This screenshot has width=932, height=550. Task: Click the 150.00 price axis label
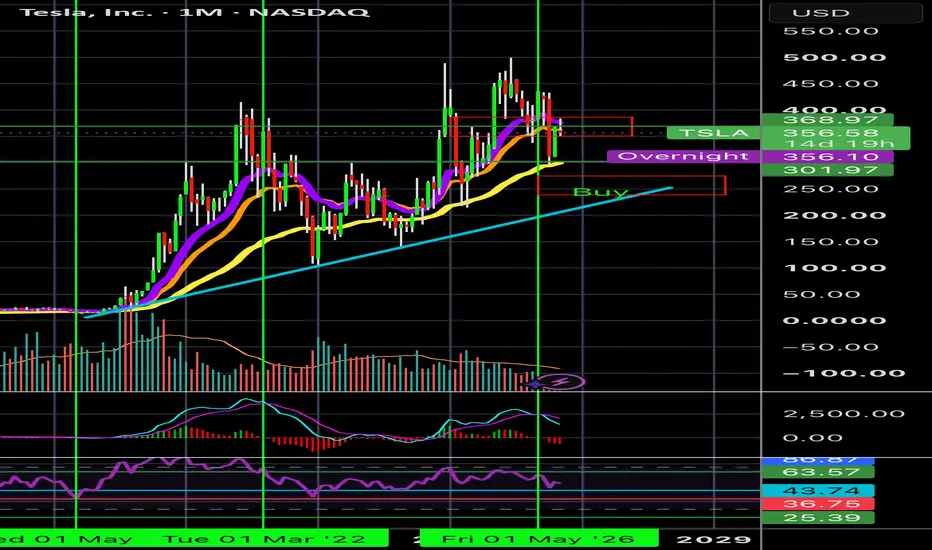[x=830, y=242]
